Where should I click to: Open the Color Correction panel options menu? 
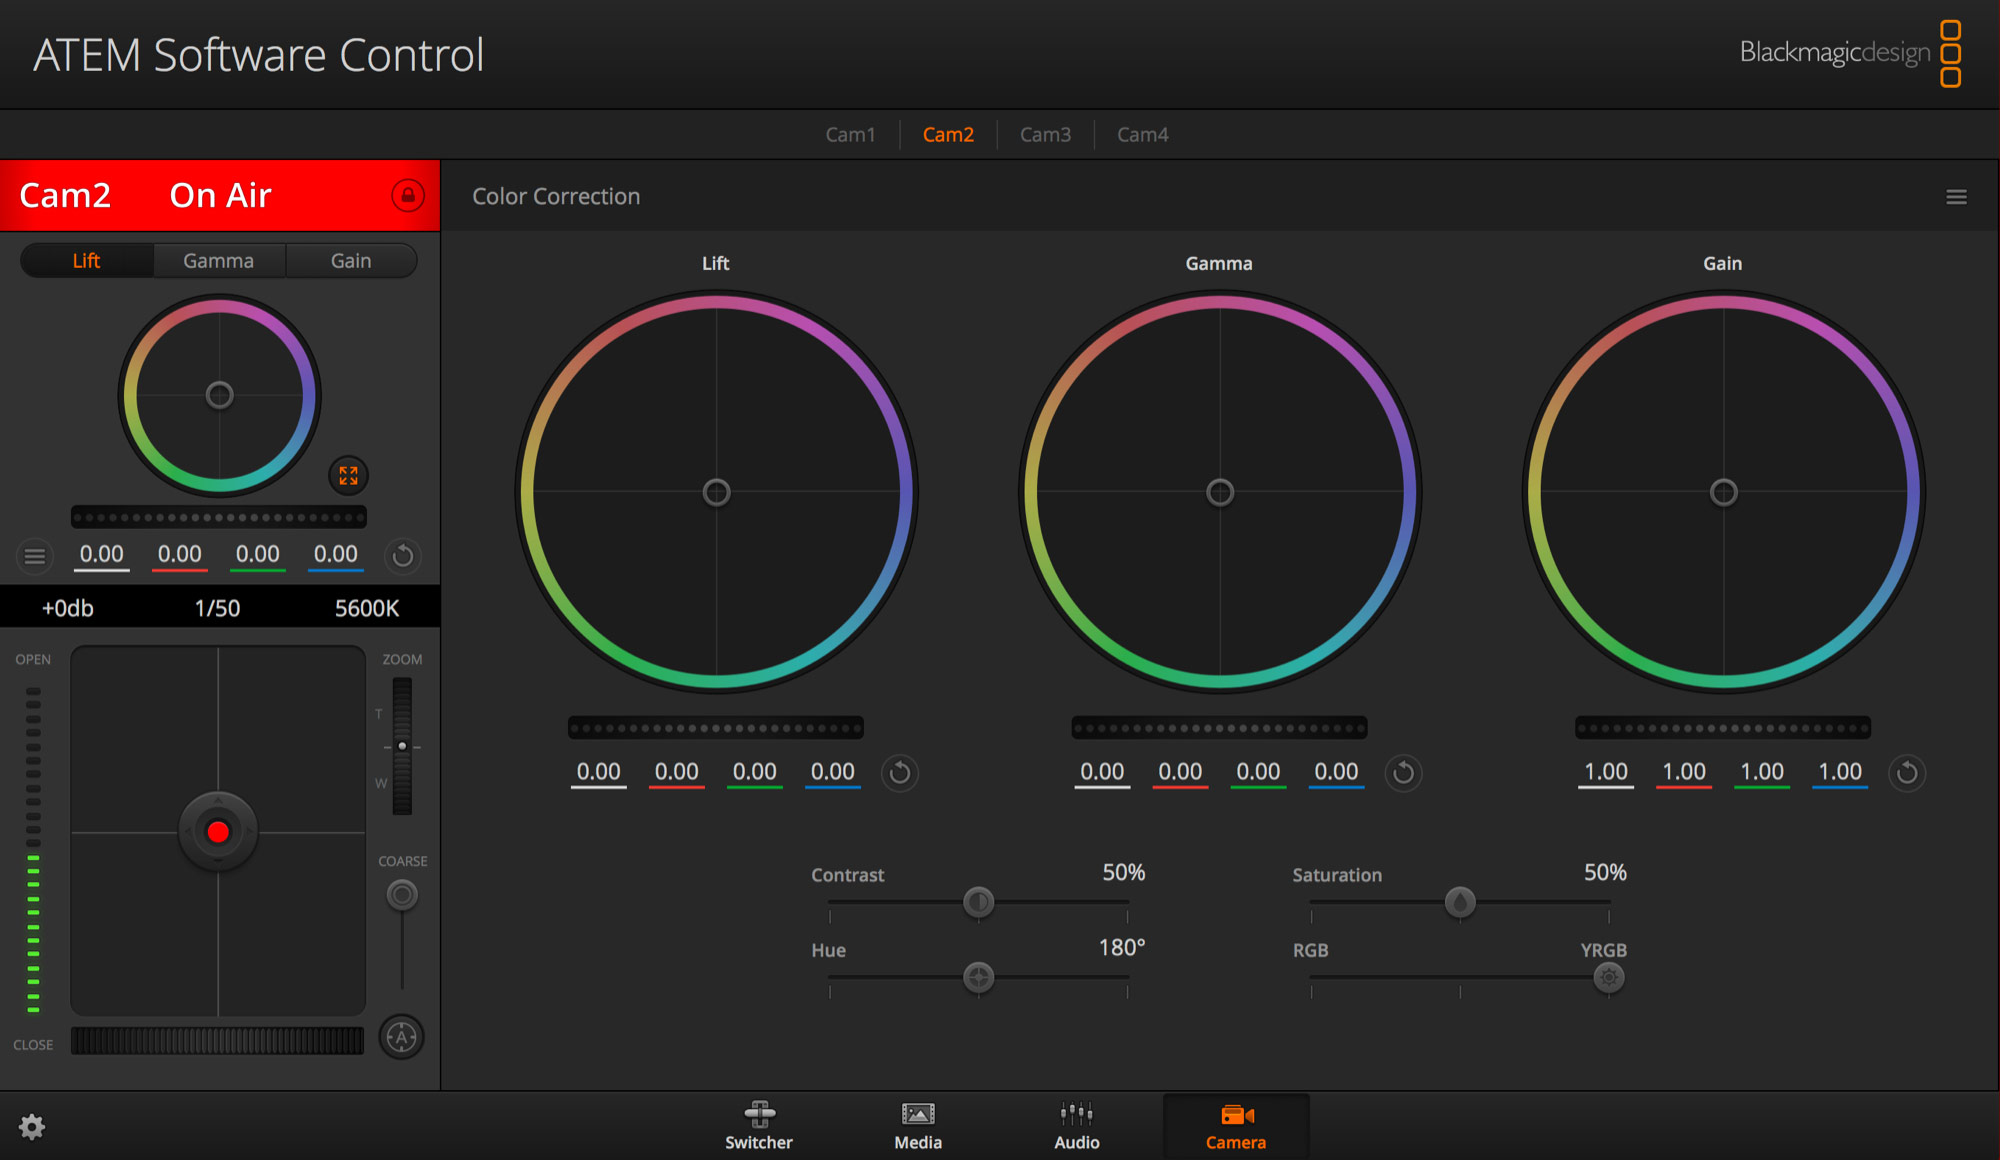(x=1956, y=196)
